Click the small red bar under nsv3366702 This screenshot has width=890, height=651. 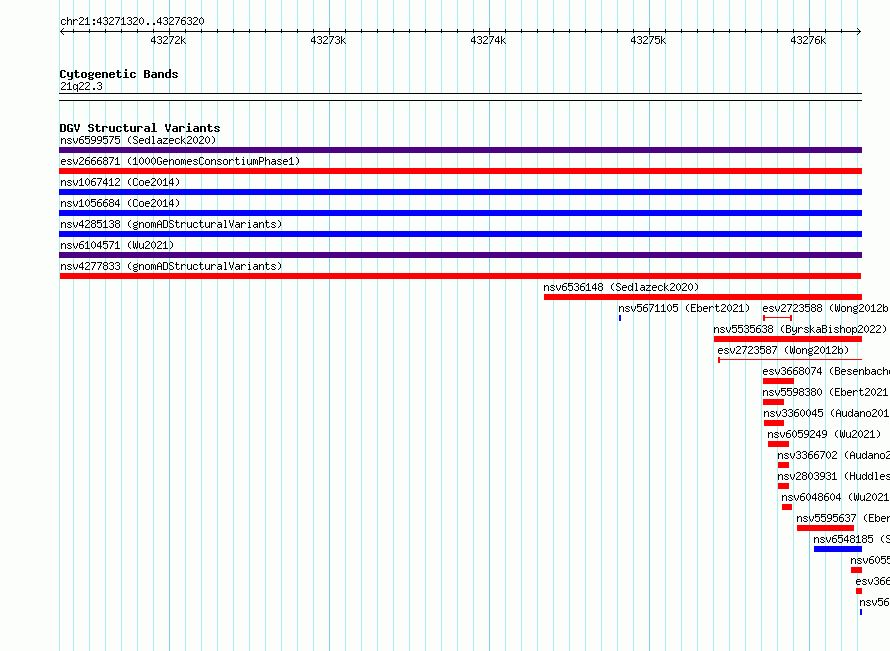[783, 465]
